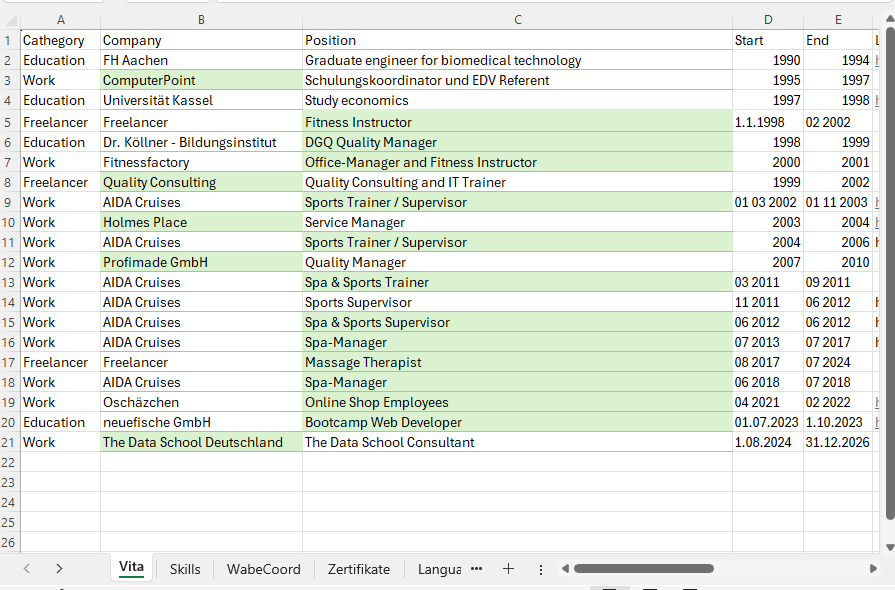Select the Universität Kassel cell
Image resolution: width=895 pixels, height=590 pixels.
click(201, 100)
